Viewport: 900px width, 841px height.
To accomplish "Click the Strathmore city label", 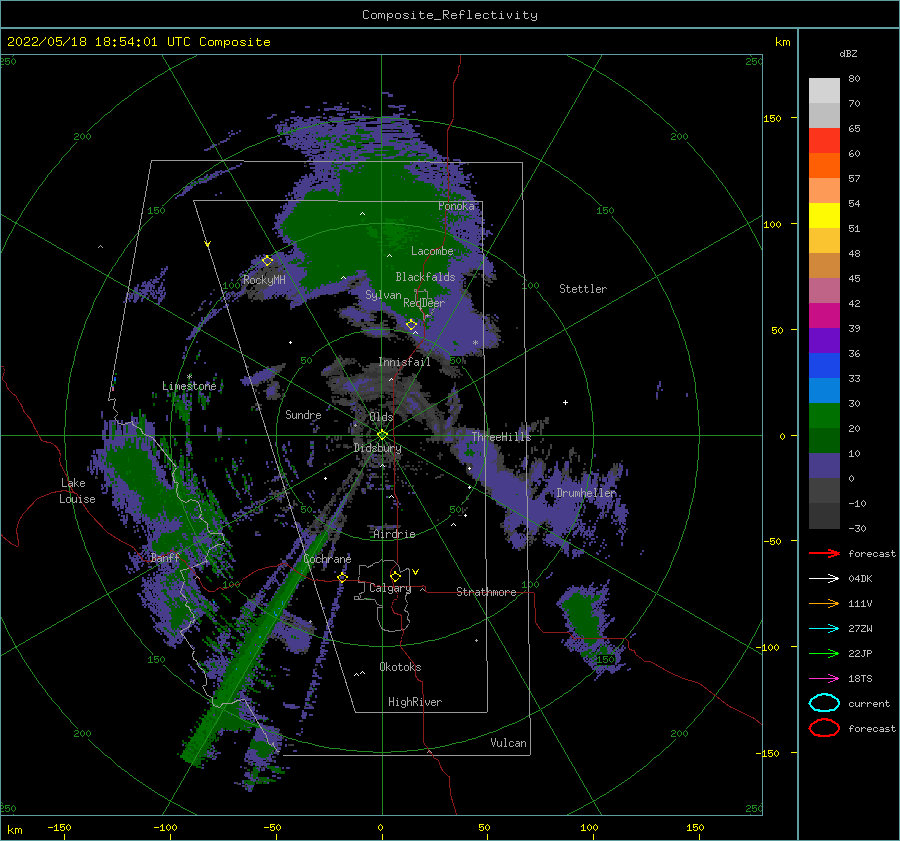I will (x=486, y=592).
